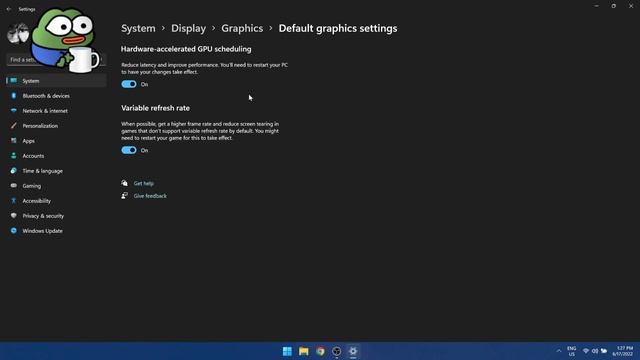Click the back arrow in Settings

click(x=9, y=9)
